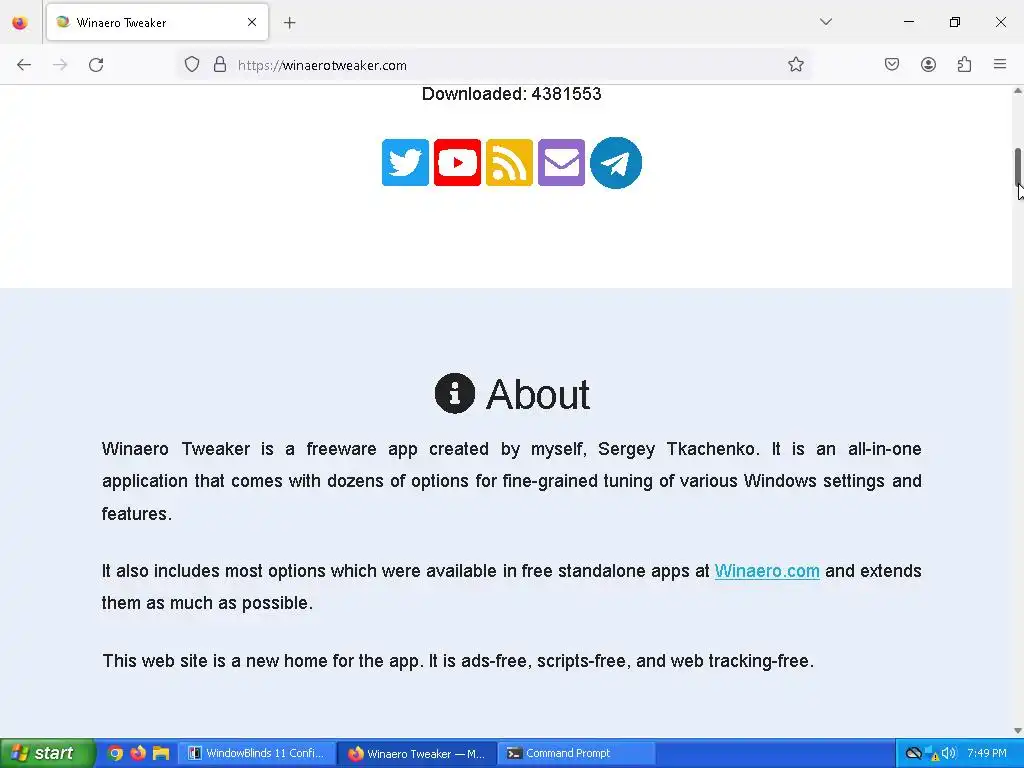Image resolution: width=1024 pixels, height=768 pixels.
Task: Click the shield tracking protection icon
Action: pos(192,65)
